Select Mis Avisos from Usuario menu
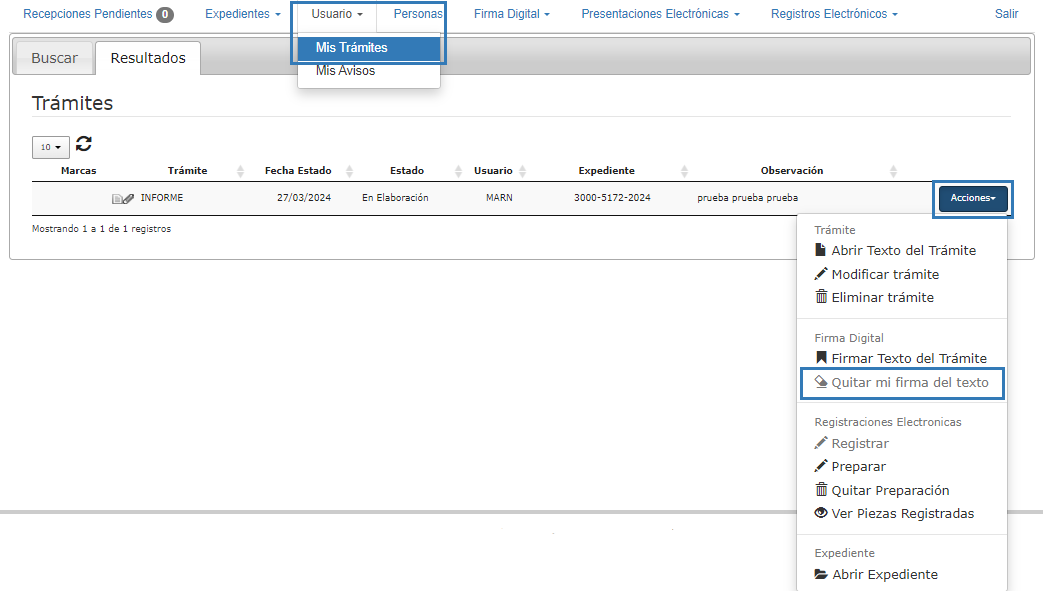The width and height of the screenshot is (1043, 591). pos(345,71)
